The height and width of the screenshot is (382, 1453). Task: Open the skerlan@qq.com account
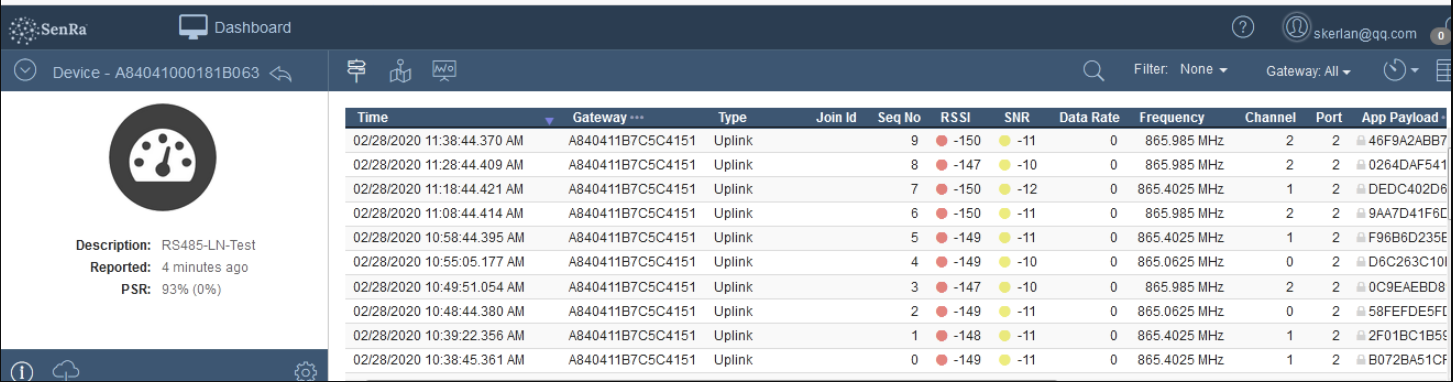(x=1366, y=33)
